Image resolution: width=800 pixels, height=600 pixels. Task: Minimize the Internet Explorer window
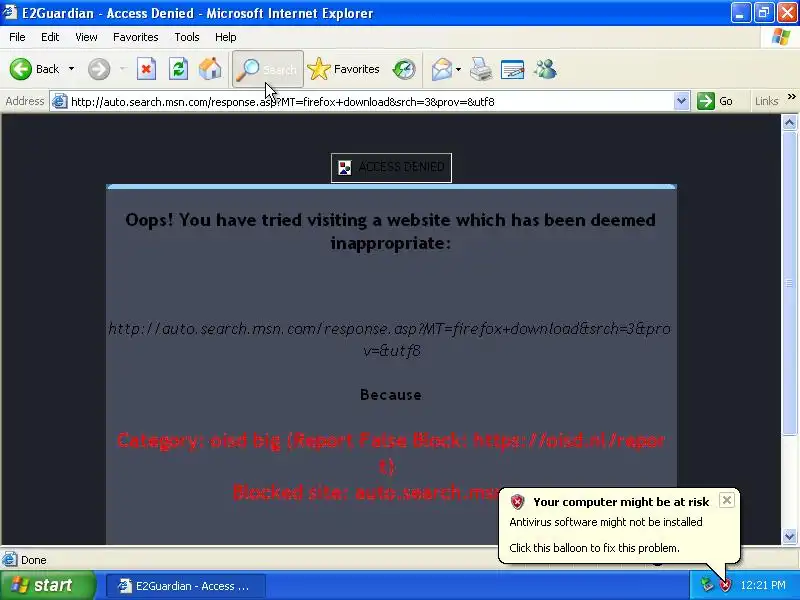740,12
